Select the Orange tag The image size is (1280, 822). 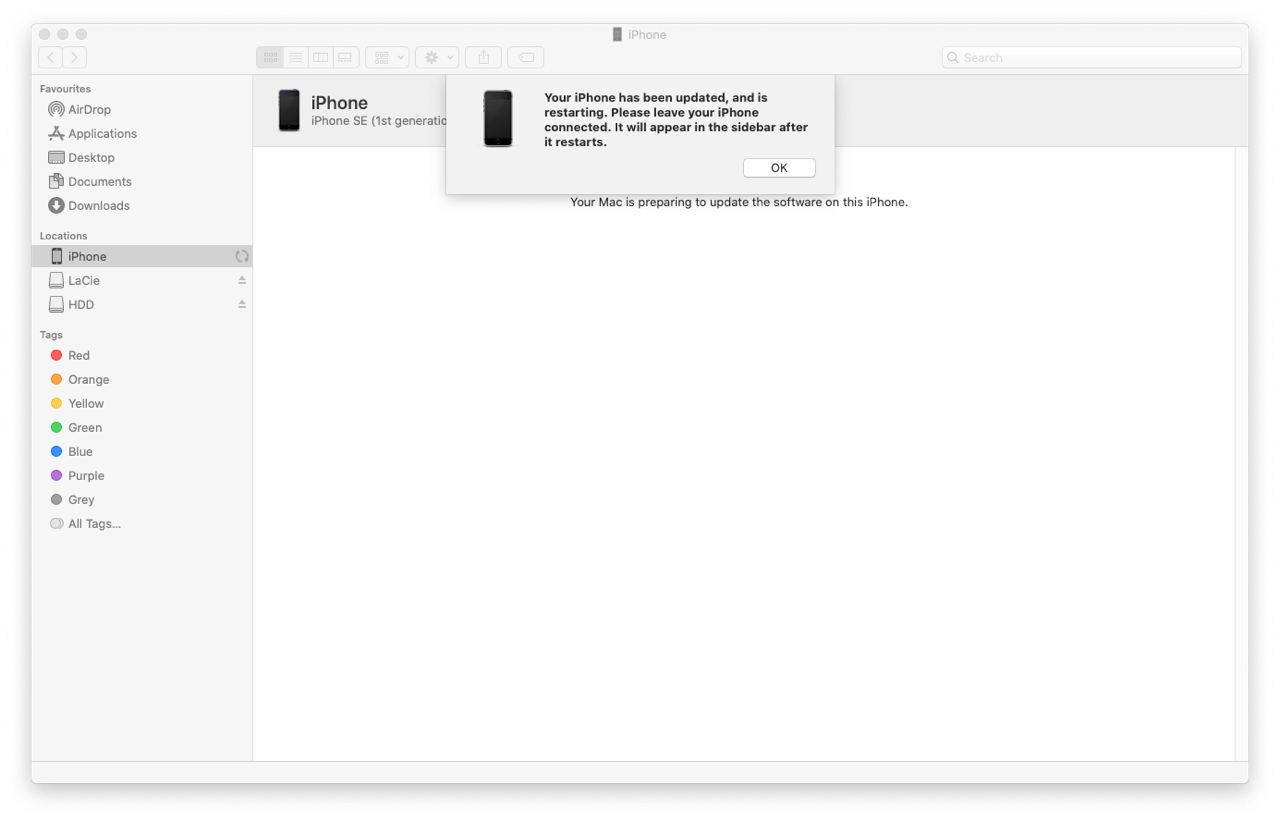[141, 379]
